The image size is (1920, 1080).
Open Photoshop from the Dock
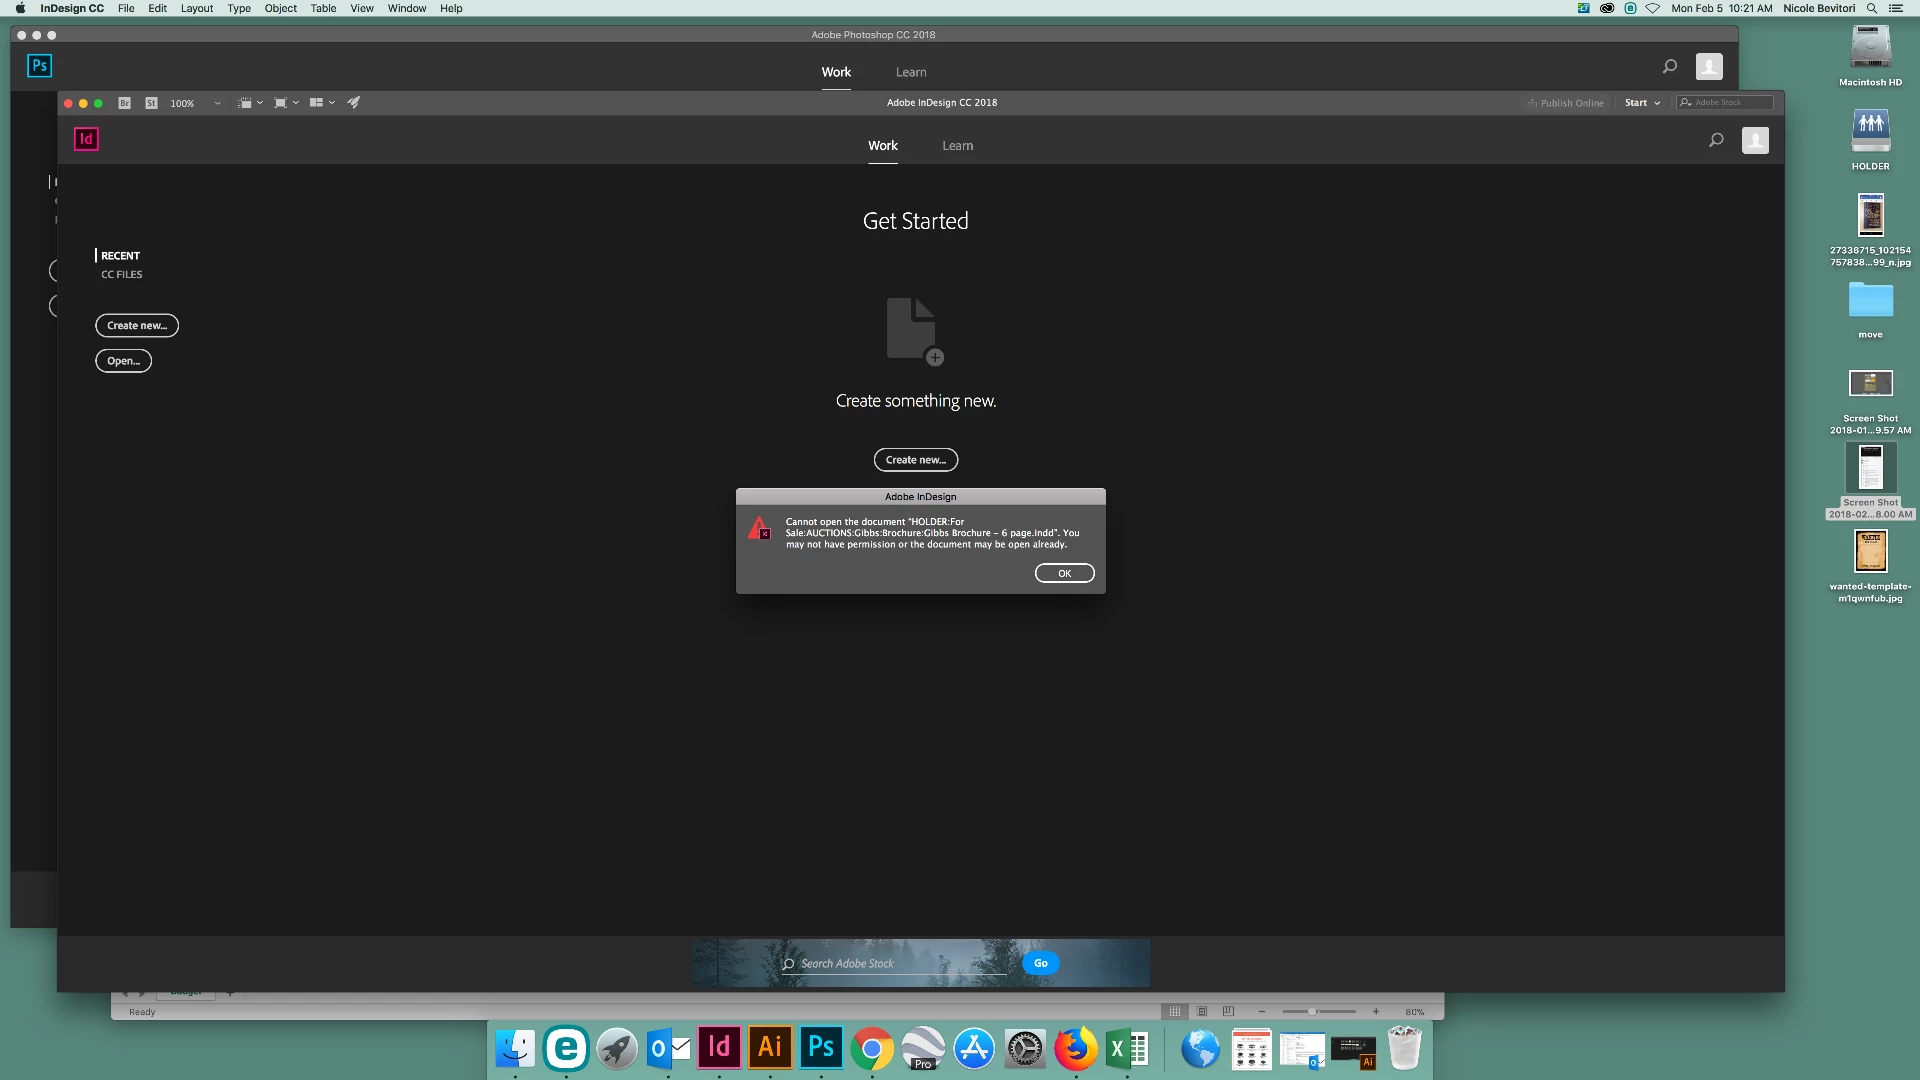(820, 1047)
